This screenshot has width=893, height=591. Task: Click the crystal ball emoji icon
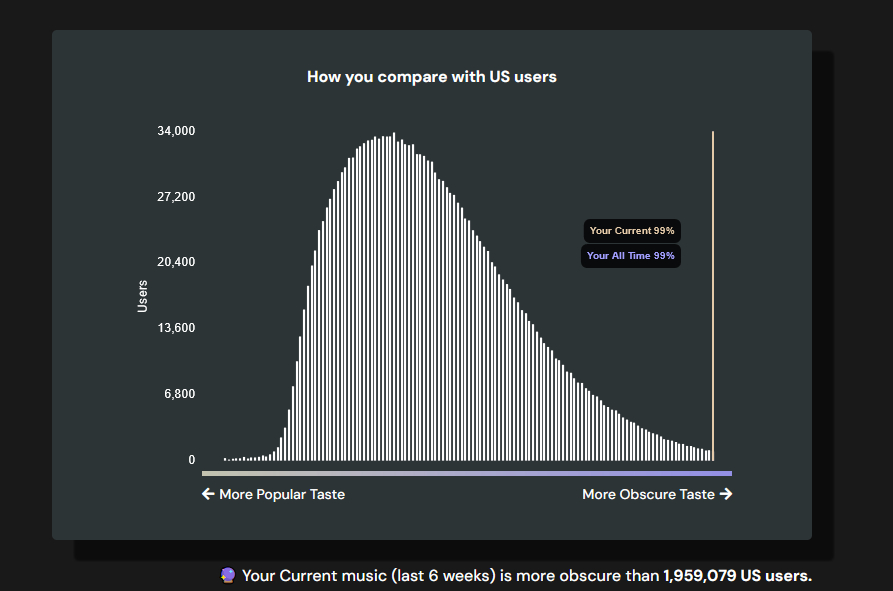(x=228, y=576)
